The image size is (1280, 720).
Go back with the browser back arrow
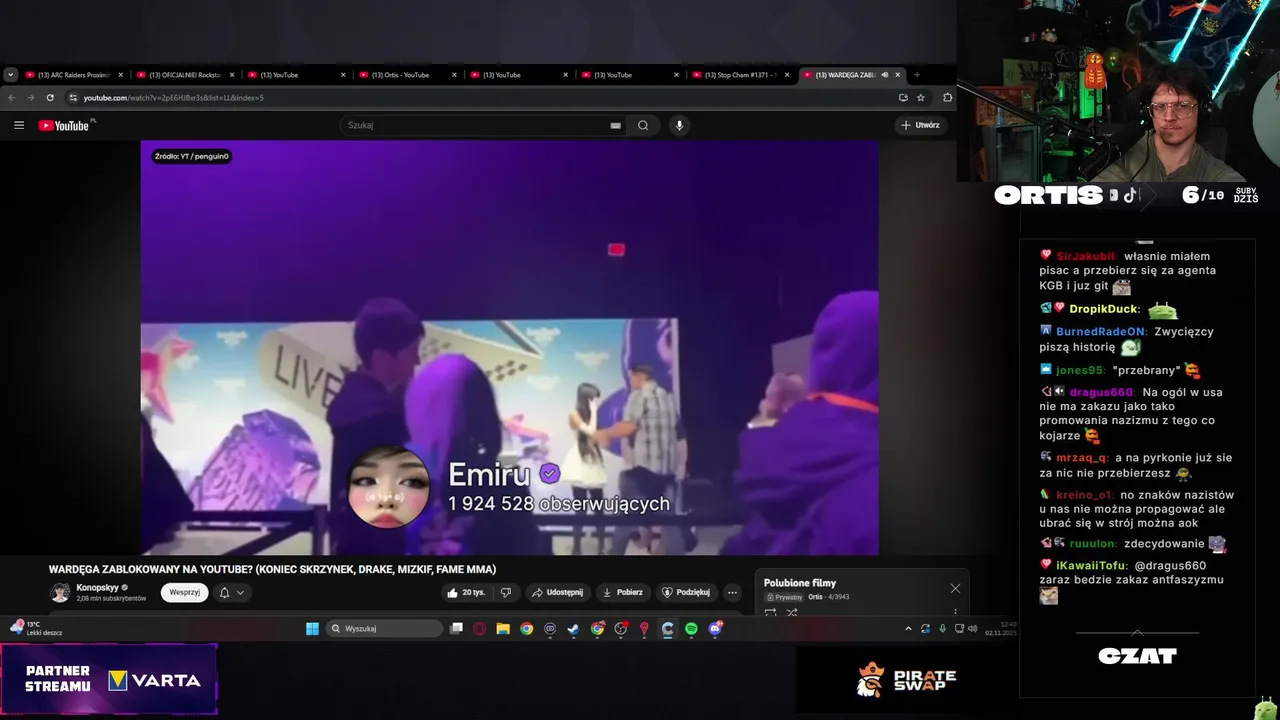(x=11, y=97)
